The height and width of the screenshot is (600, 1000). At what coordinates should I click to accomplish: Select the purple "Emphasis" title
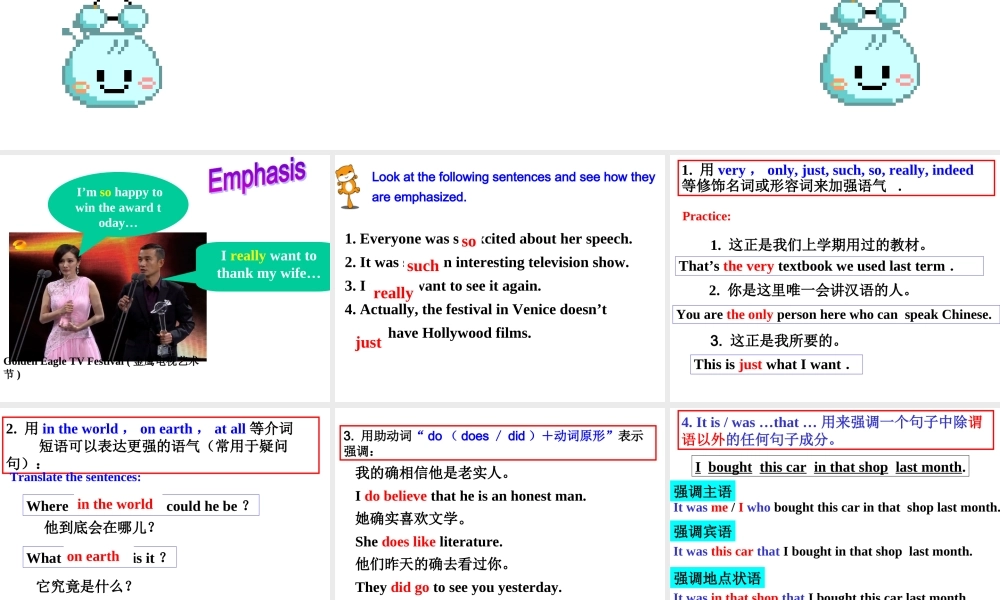pyautogui.click(x=257, y=175)
